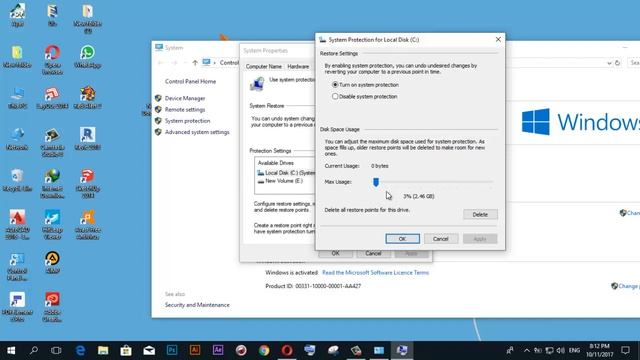This screenshot has height=360, width=640.
Task: Click the Max Usage slider handle
Action: pyautogui.click(x=376, y=182)
